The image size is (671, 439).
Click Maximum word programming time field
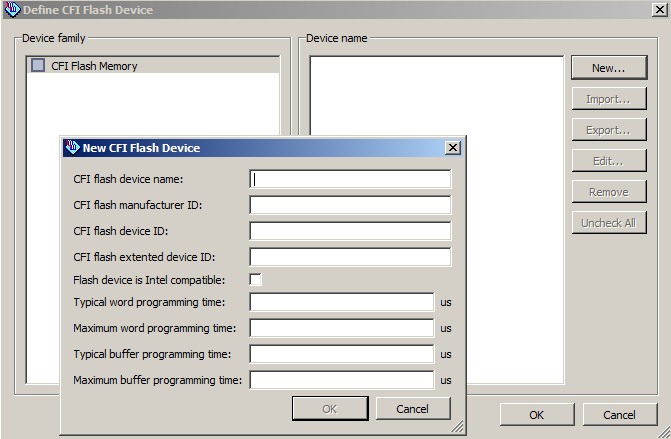pyautogui.click(x=342, y=328)
